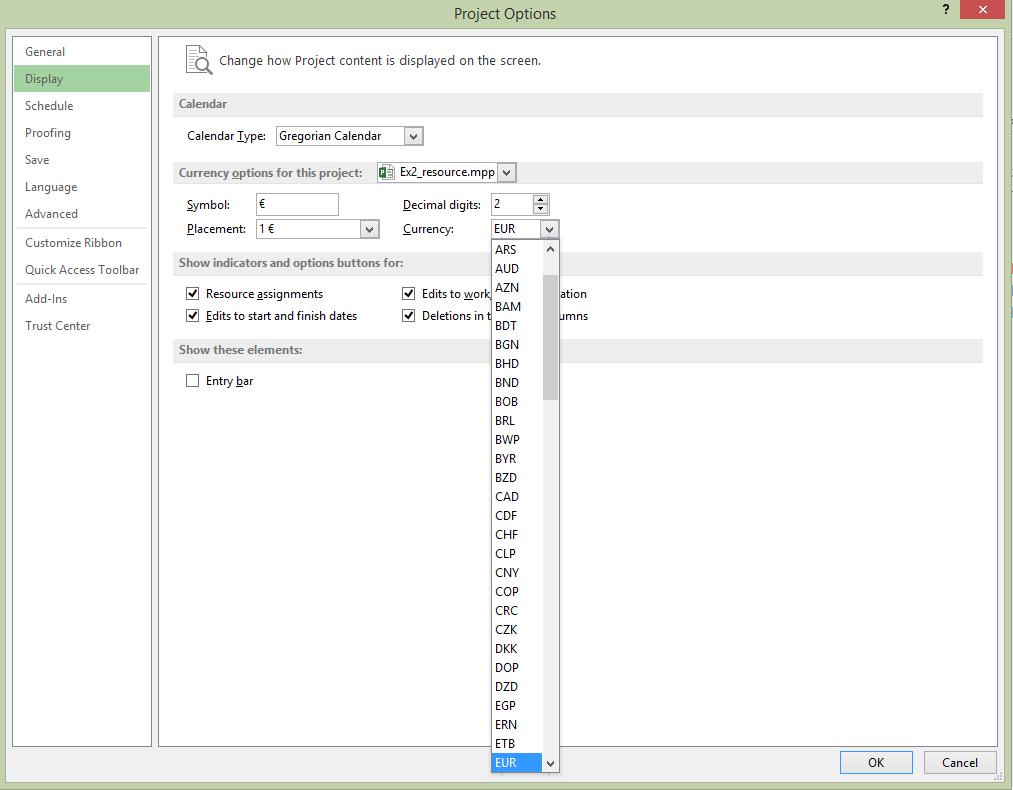
Task: Click the Decimal digits value field
Action: 512,204
